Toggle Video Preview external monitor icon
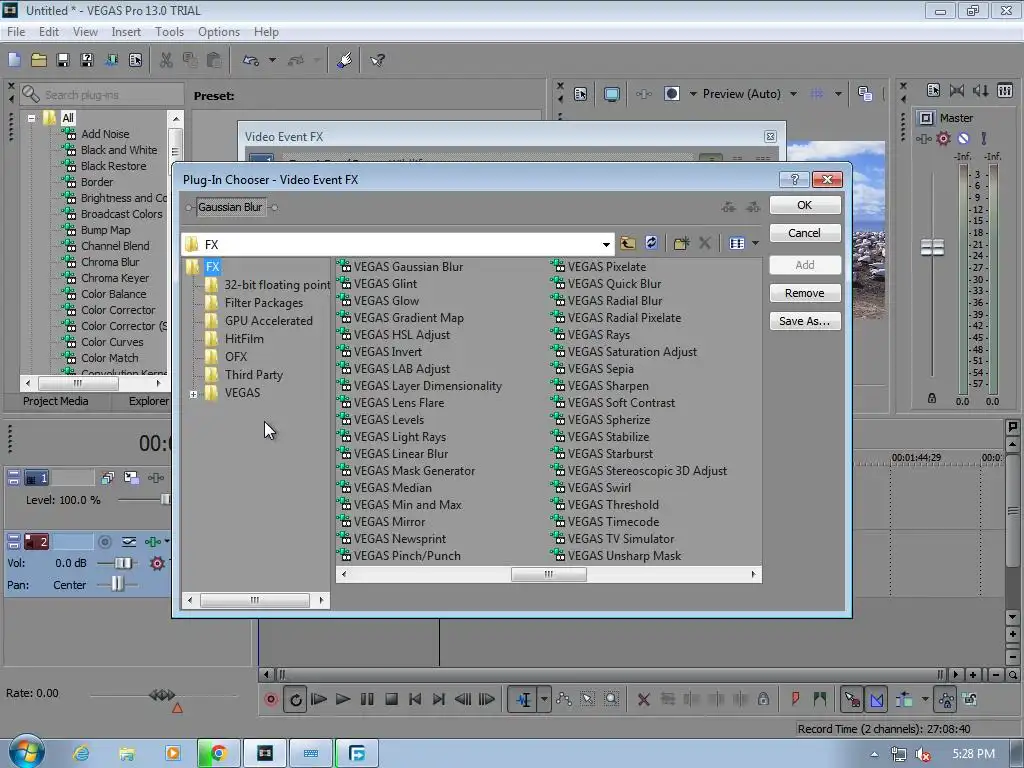 pyautogui.click(x=611, y=94)
